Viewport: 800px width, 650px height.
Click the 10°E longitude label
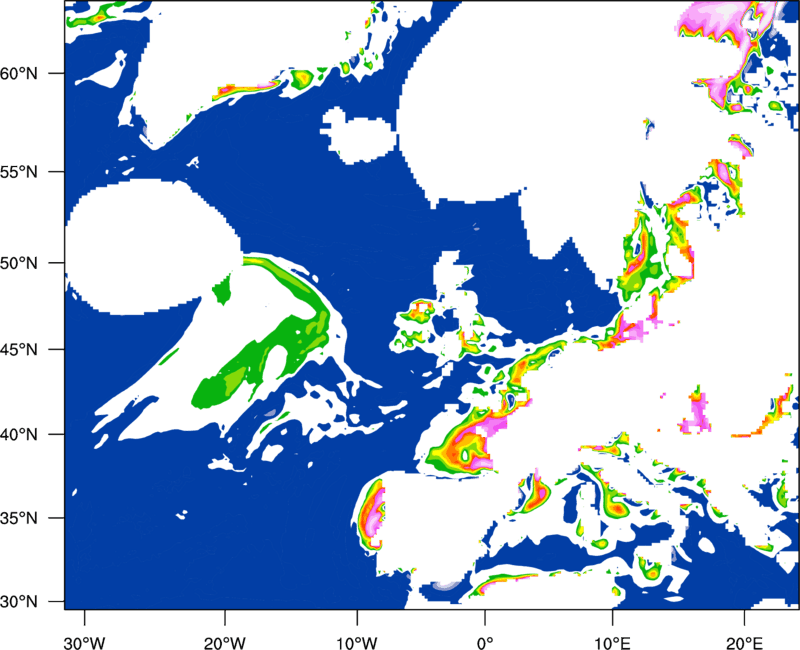point(612,643)
